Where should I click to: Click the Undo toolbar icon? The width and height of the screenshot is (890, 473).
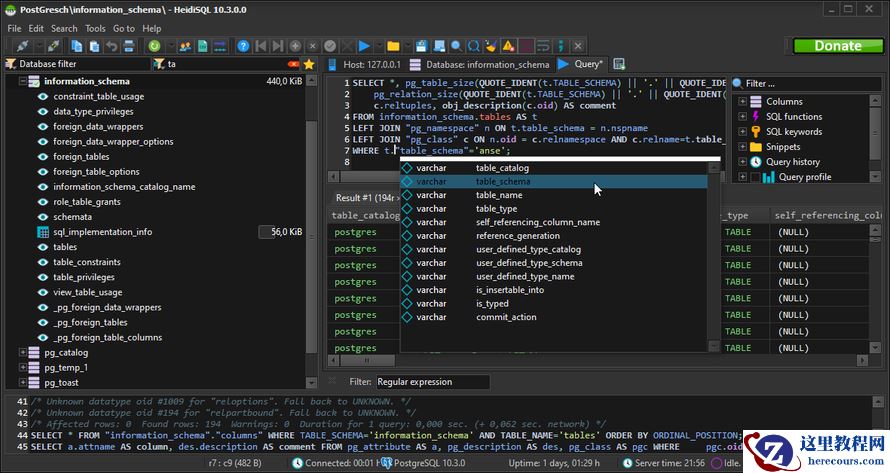pos(113,46)
